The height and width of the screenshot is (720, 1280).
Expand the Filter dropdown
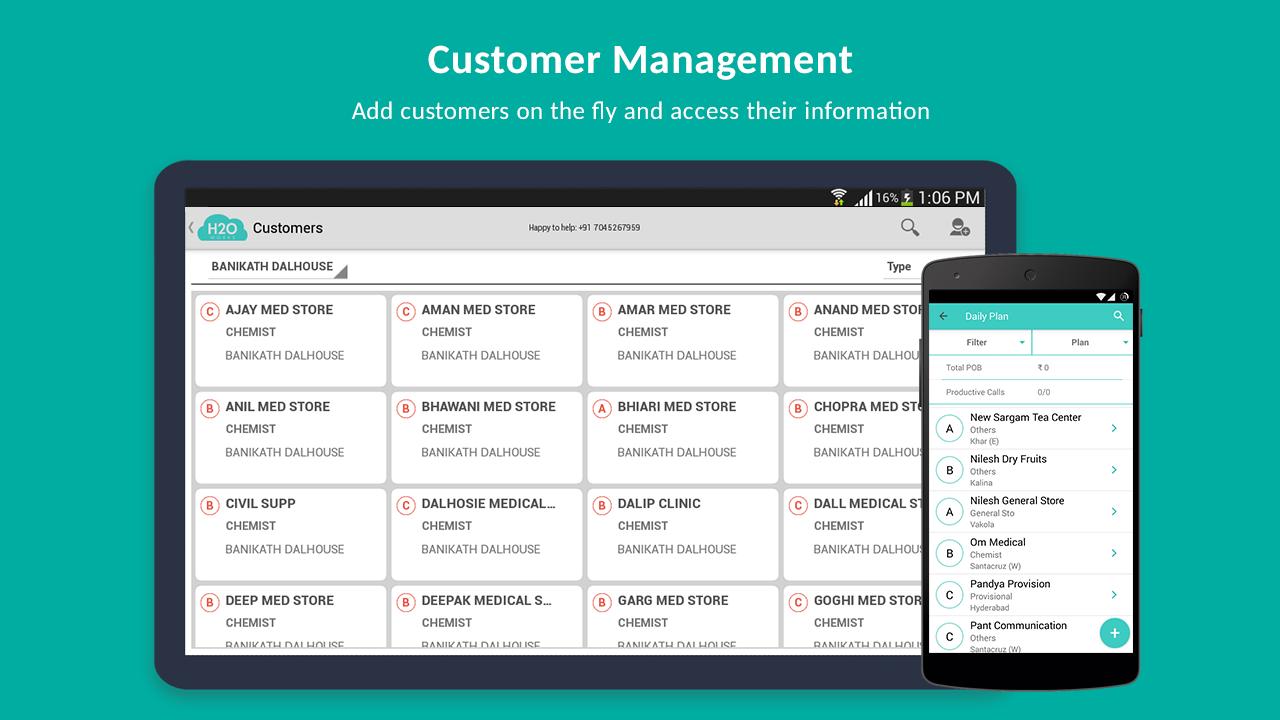click(981, 342)
